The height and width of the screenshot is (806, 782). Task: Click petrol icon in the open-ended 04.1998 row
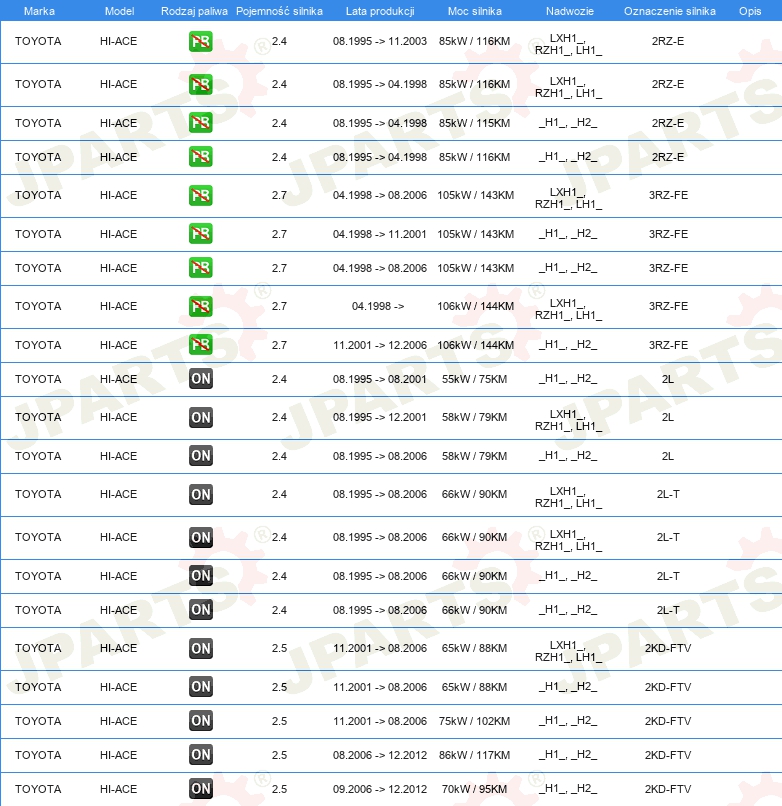(x=200, y=306)
